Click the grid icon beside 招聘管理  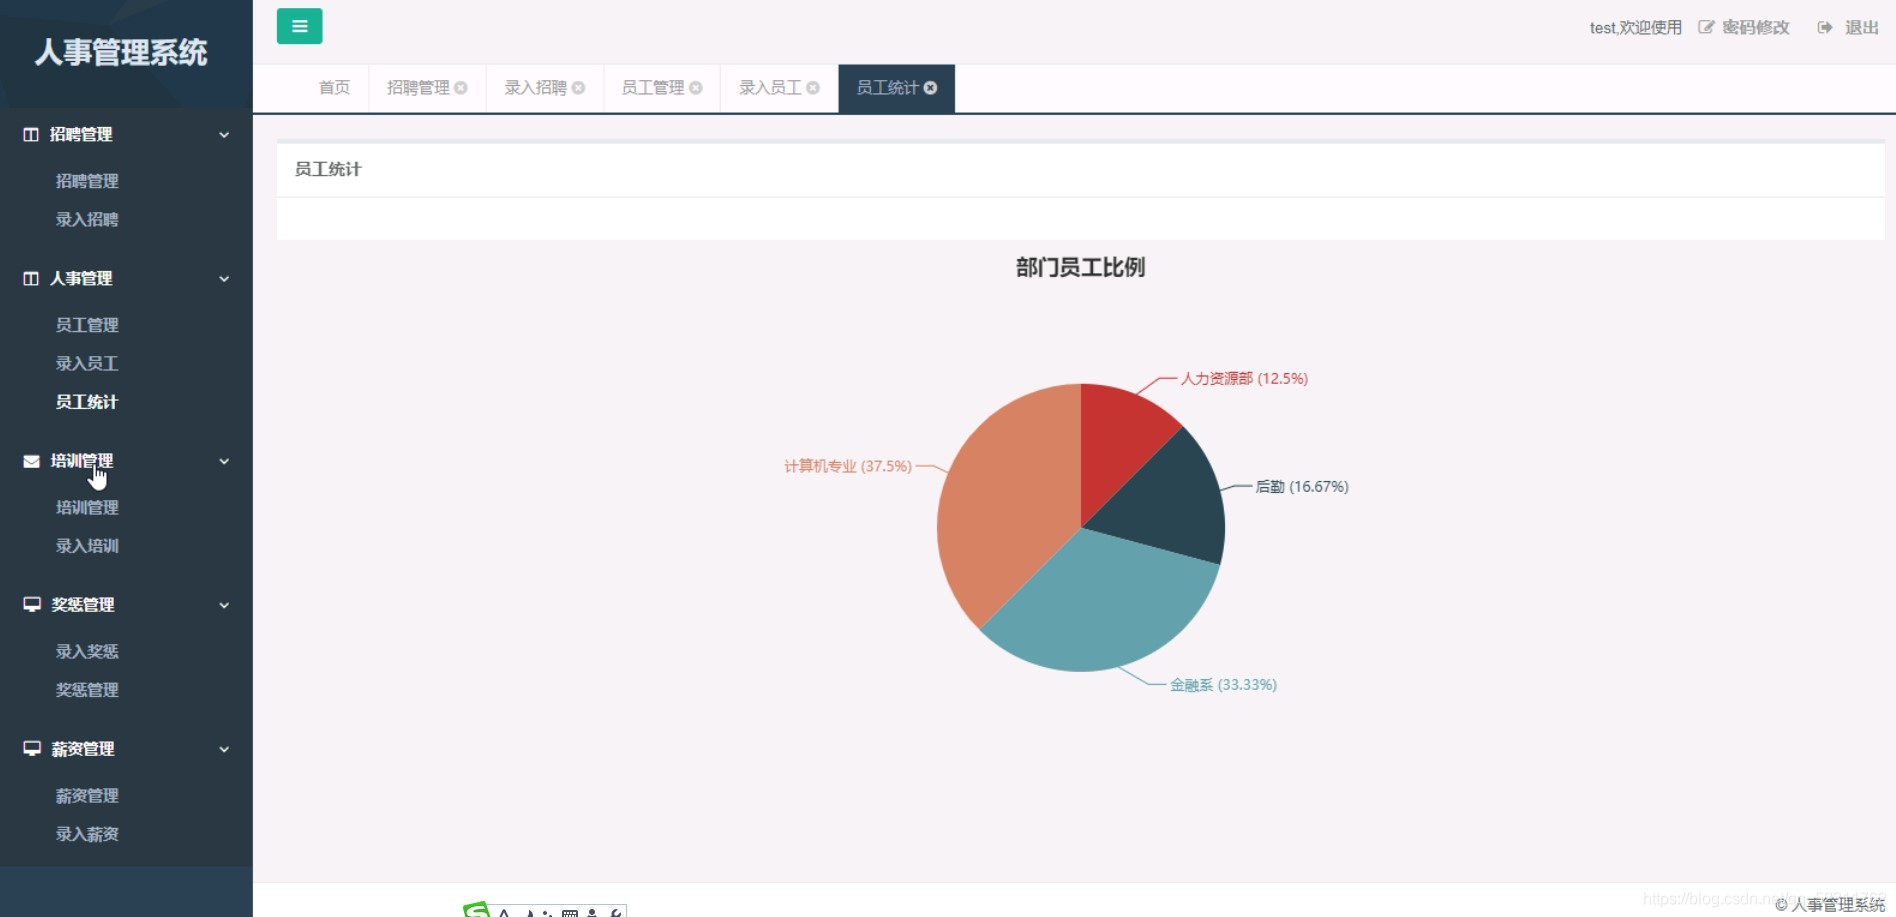(28, 134)
